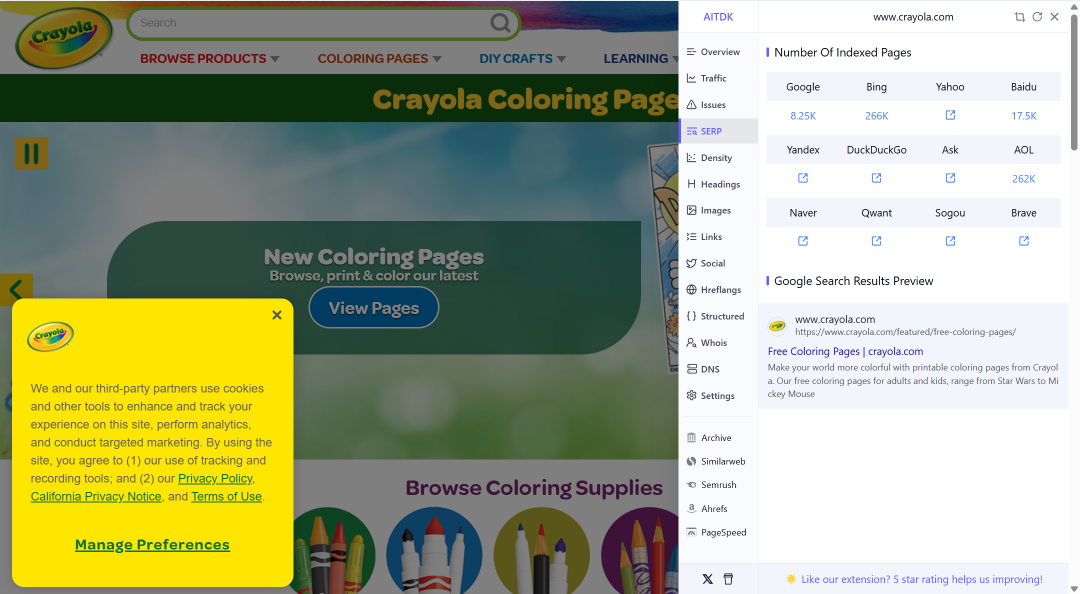The image size is (1080, 594).
Task: Open Yahoo indexed pages external link
Action: (951, 115)
